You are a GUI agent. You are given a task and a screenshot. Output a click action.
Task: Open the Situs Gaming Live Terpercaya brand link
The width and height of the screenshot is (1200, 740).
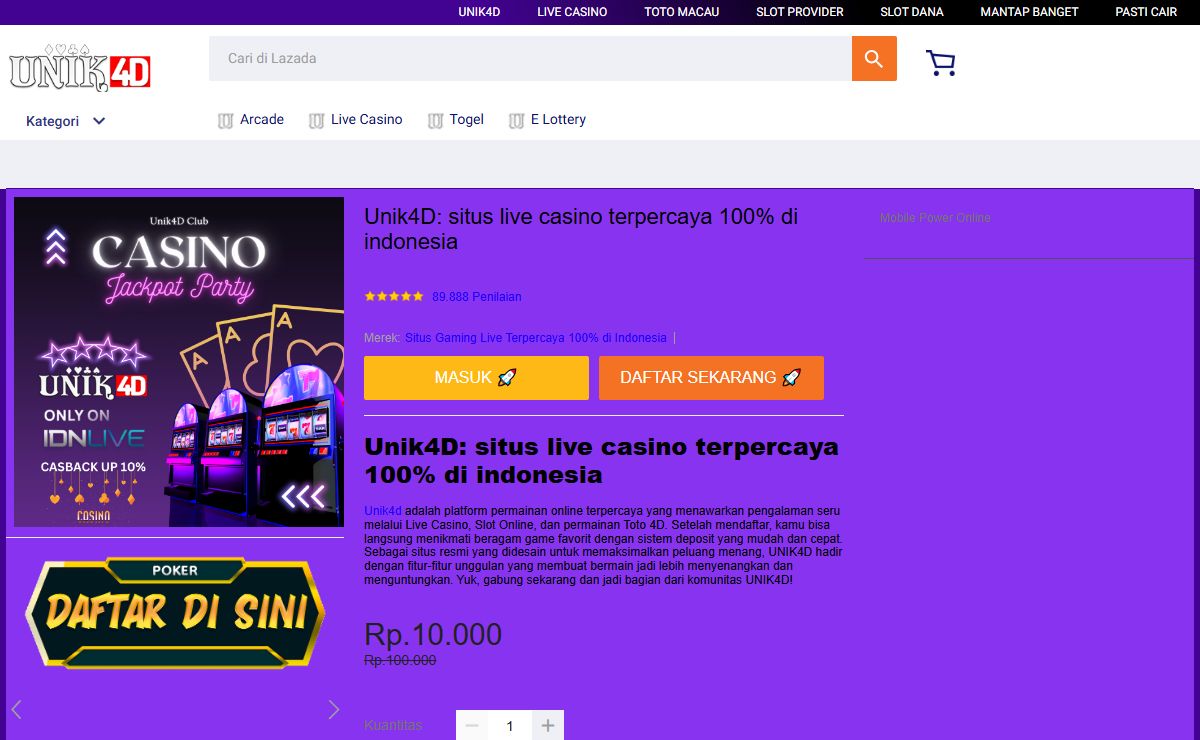536,338
